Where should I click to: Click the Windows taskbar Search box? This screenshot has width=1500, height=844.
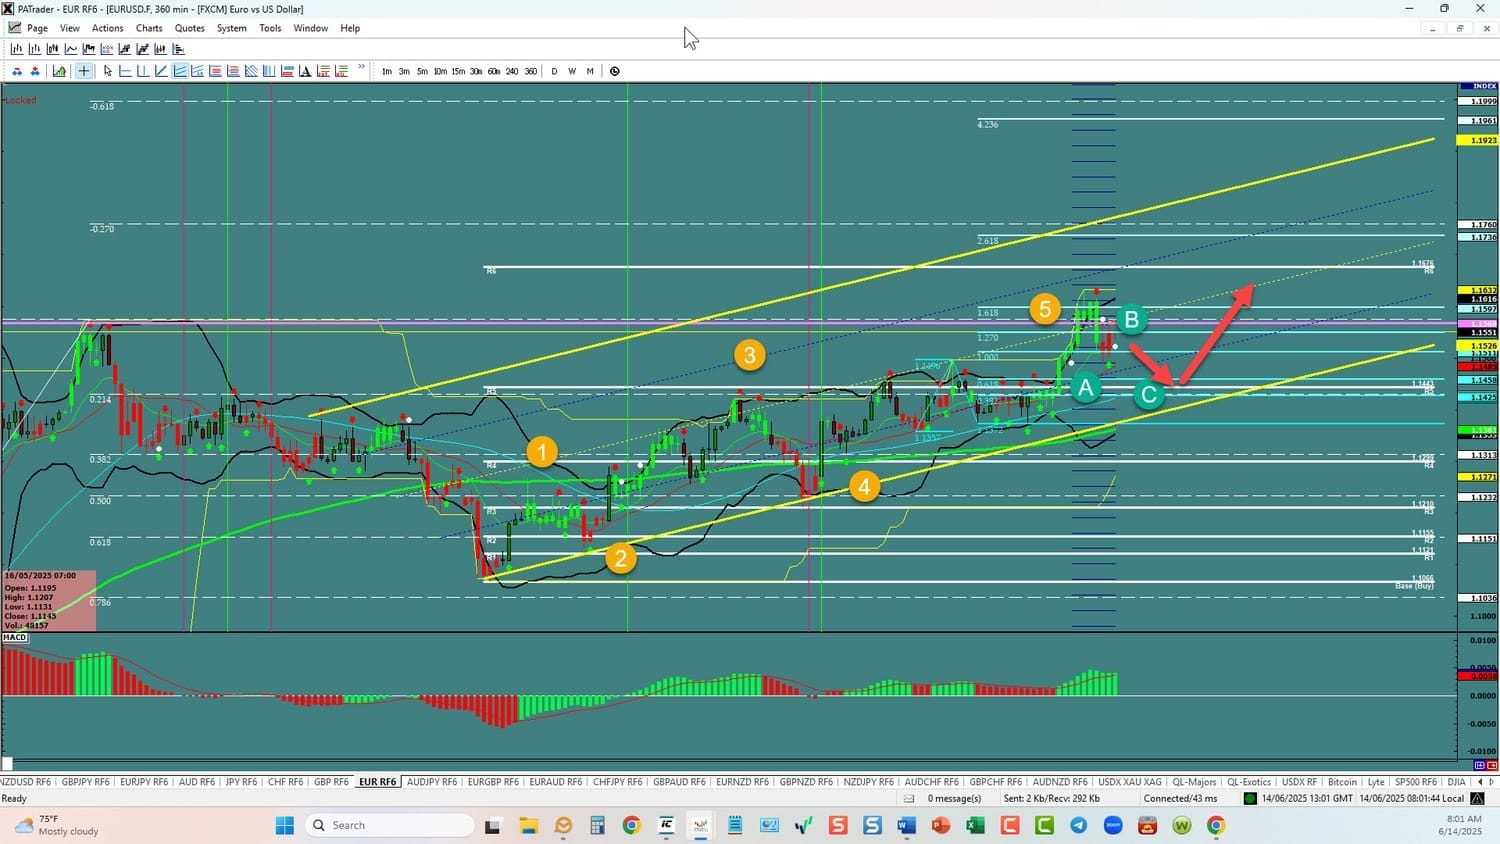click(390, 825)
